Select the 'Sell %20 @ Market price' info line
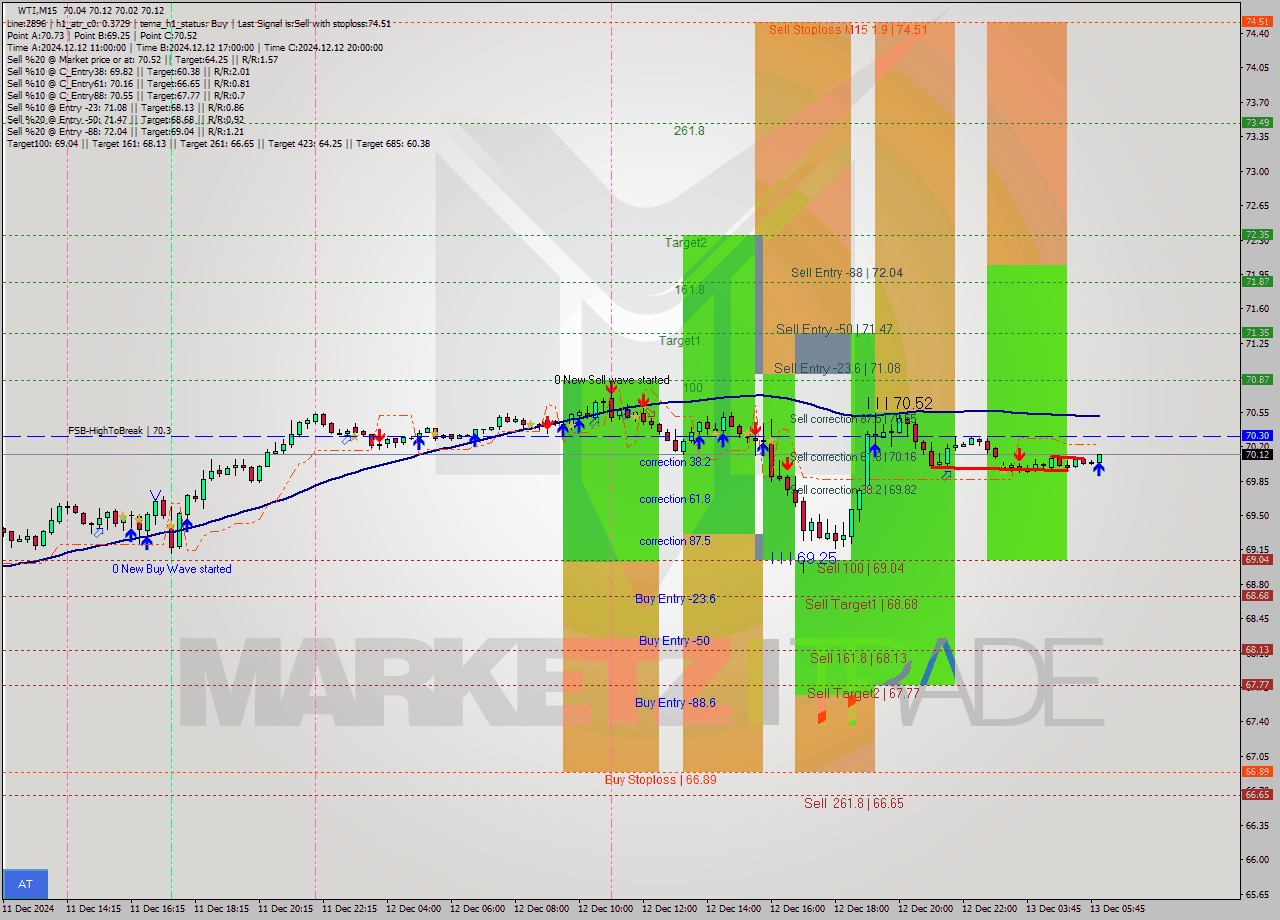 click(143, 59)
